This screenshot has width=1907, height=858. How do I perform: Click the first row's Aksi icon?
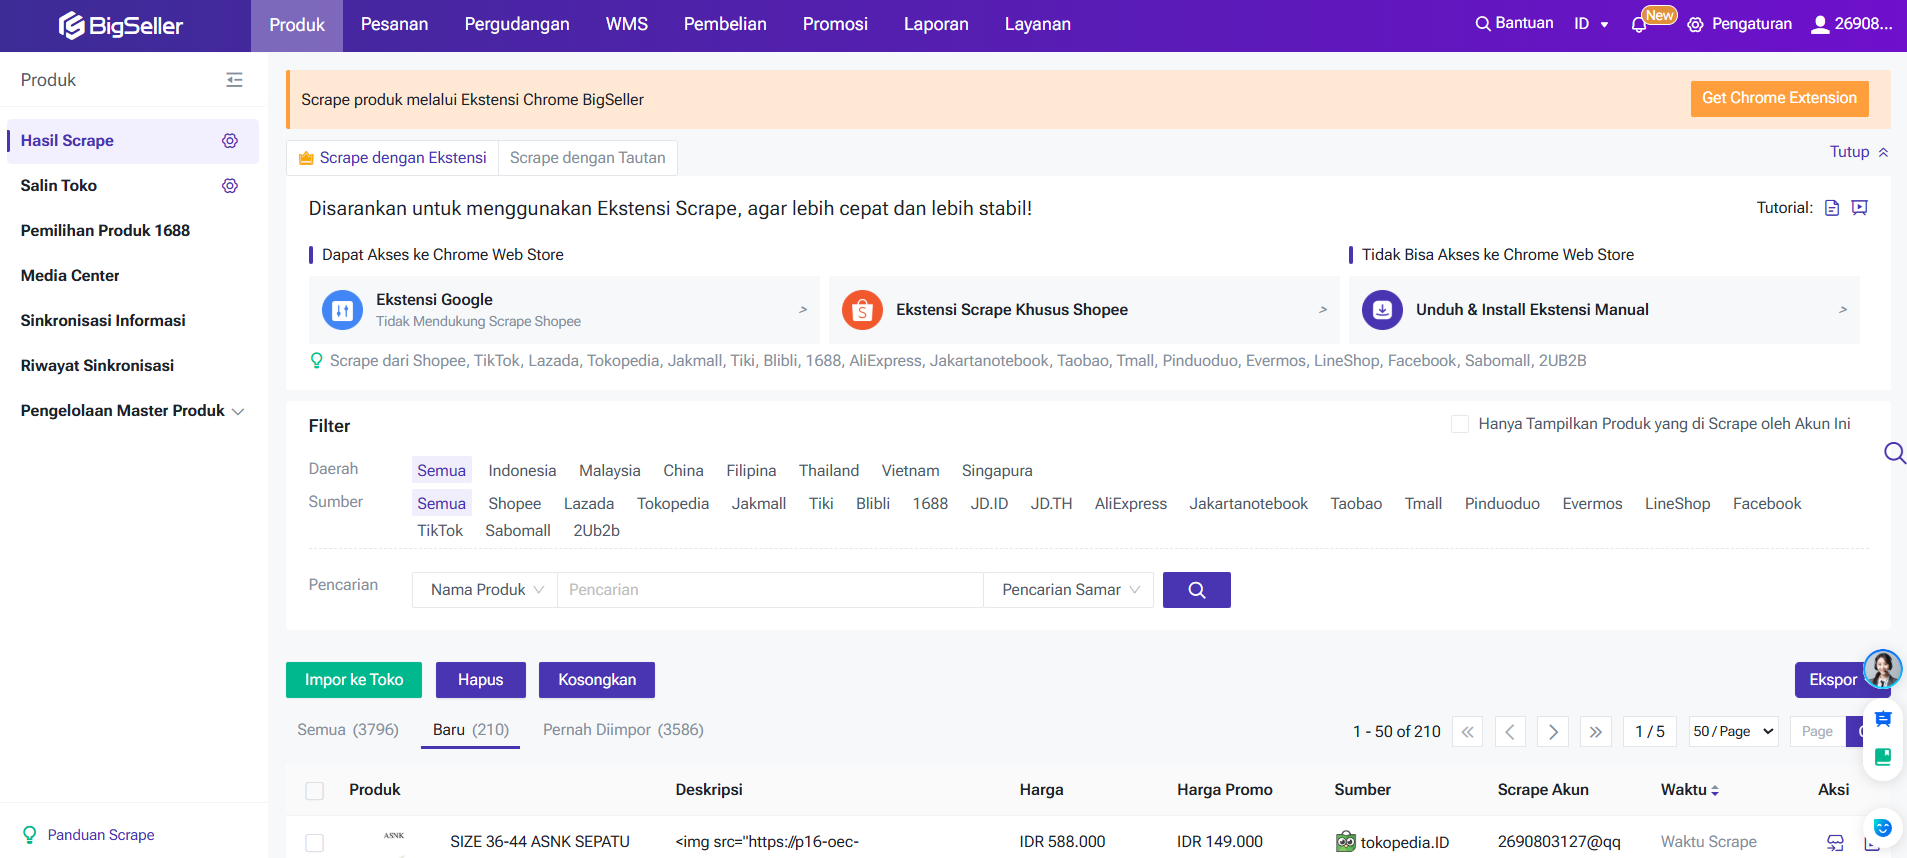pyautogui.click(x=1835, y=842)
